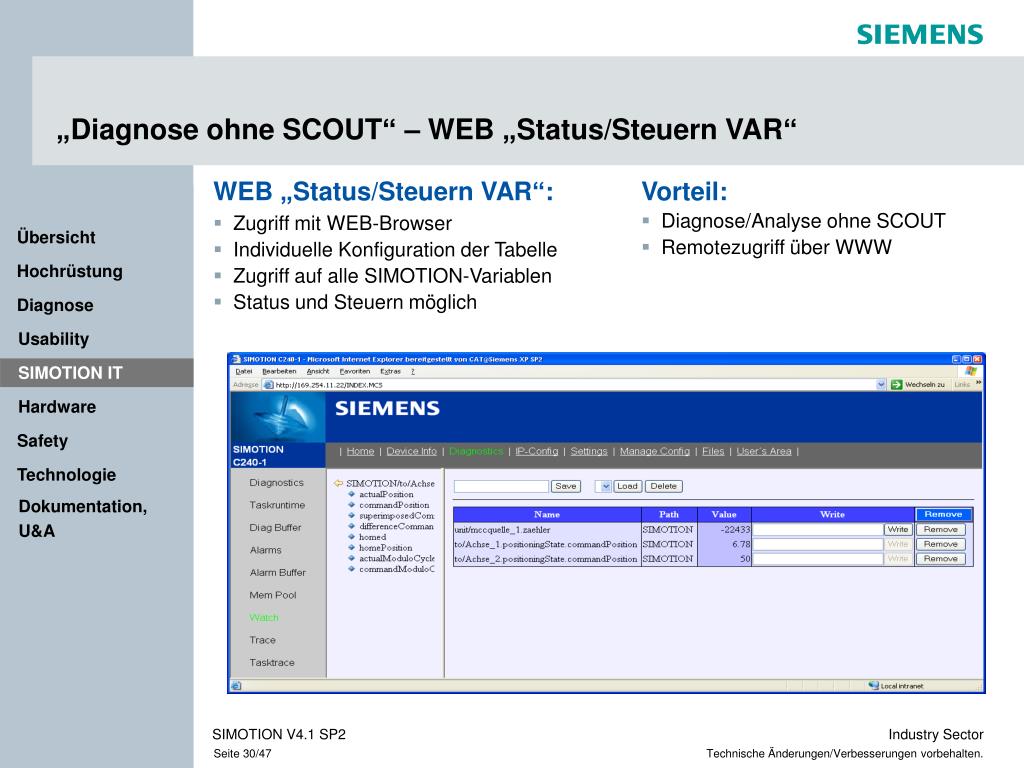
Task: Open the address bar history dropdown
Action: click(881, 385)
